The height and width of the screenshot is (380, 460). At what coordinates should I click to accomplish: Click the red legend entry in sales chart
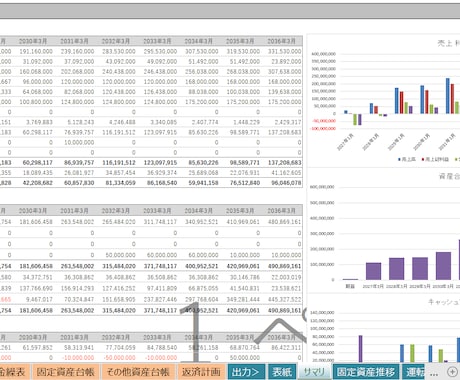tap(435, 159)
